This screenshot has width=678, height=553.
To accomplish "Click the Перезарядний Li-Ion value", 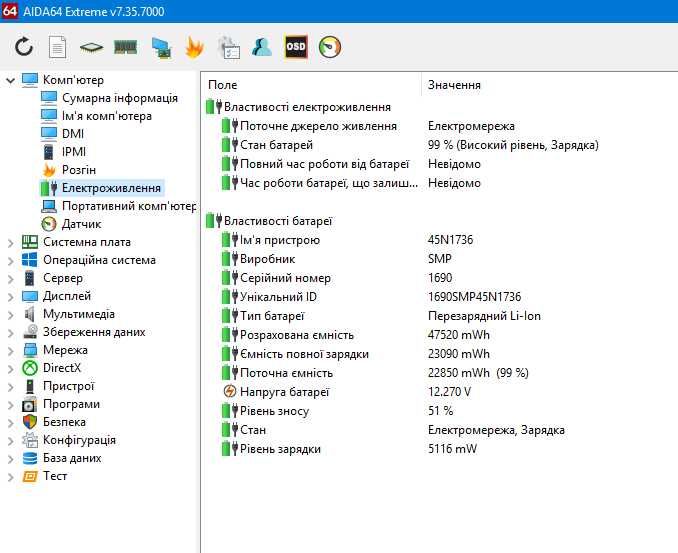I will 484,316.
